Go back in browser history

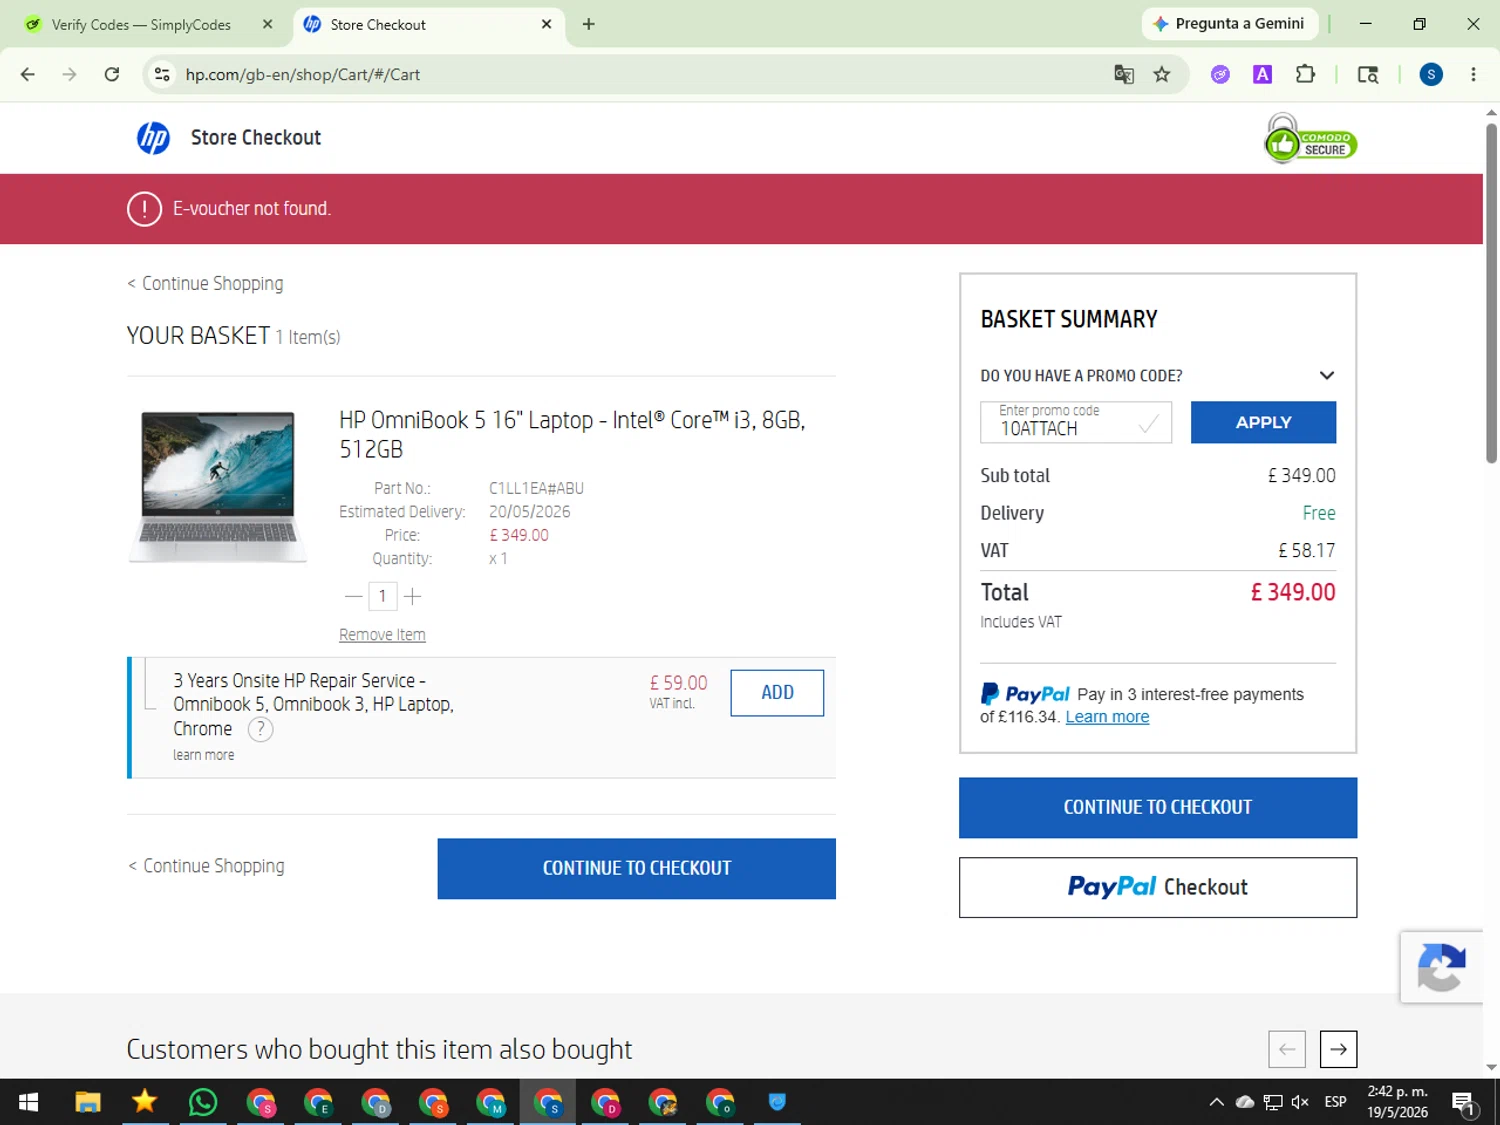(x=28, y=74)
